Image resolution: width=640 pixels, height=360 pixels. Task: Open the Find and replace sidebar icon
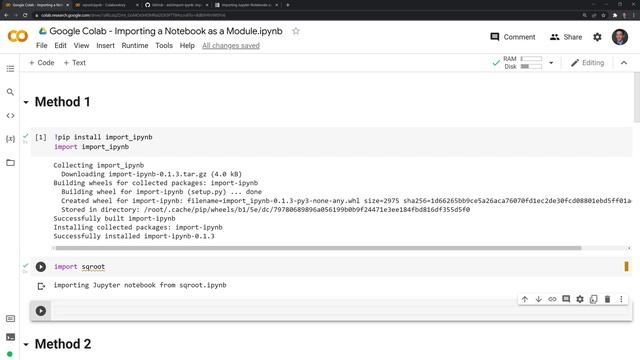point(10,92)
